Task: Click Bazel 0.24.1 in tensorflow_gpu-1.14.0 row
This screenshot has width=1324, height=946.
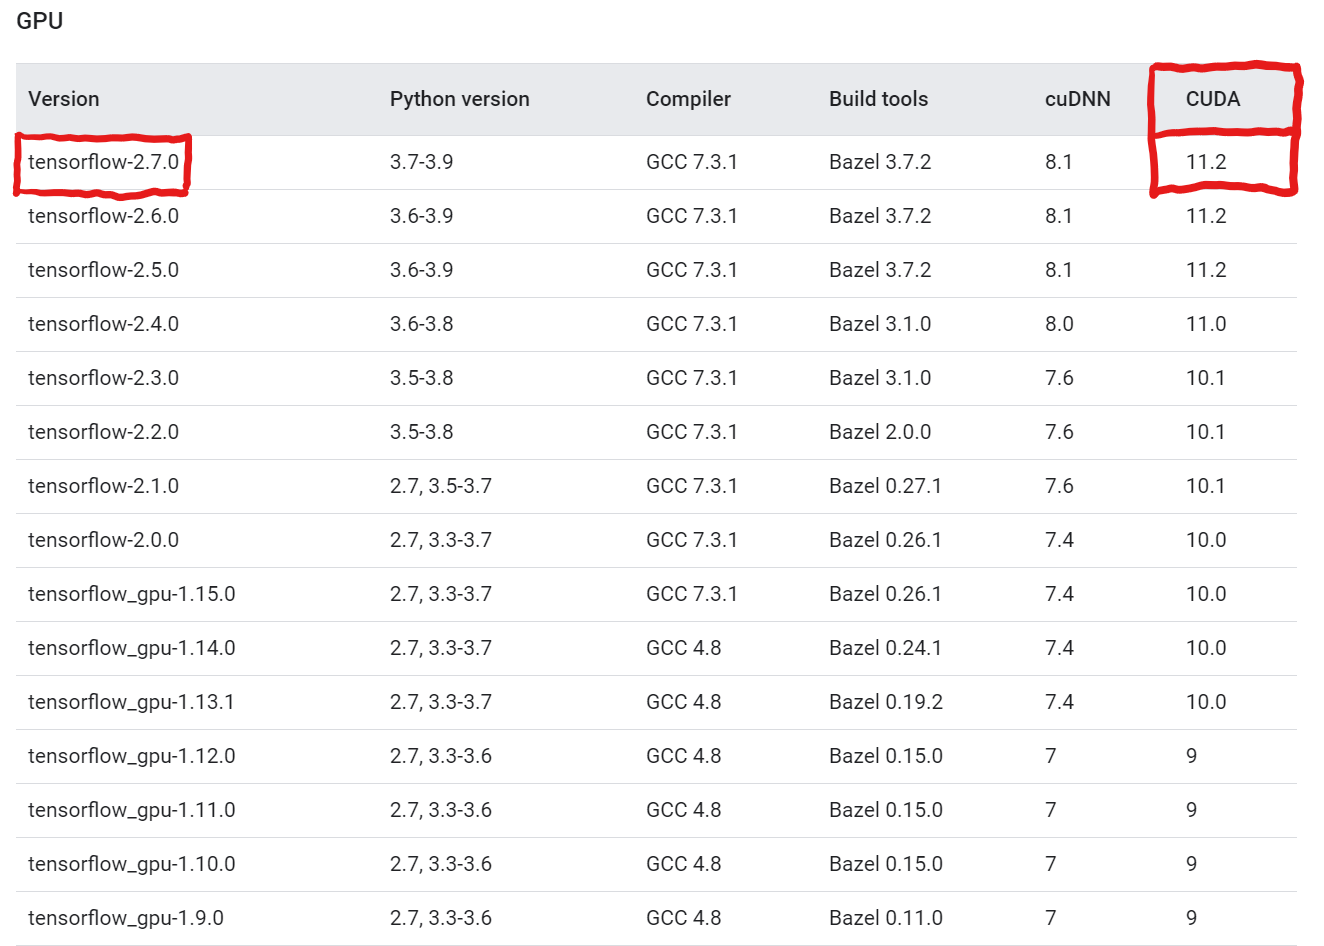Action: (886, 648)
